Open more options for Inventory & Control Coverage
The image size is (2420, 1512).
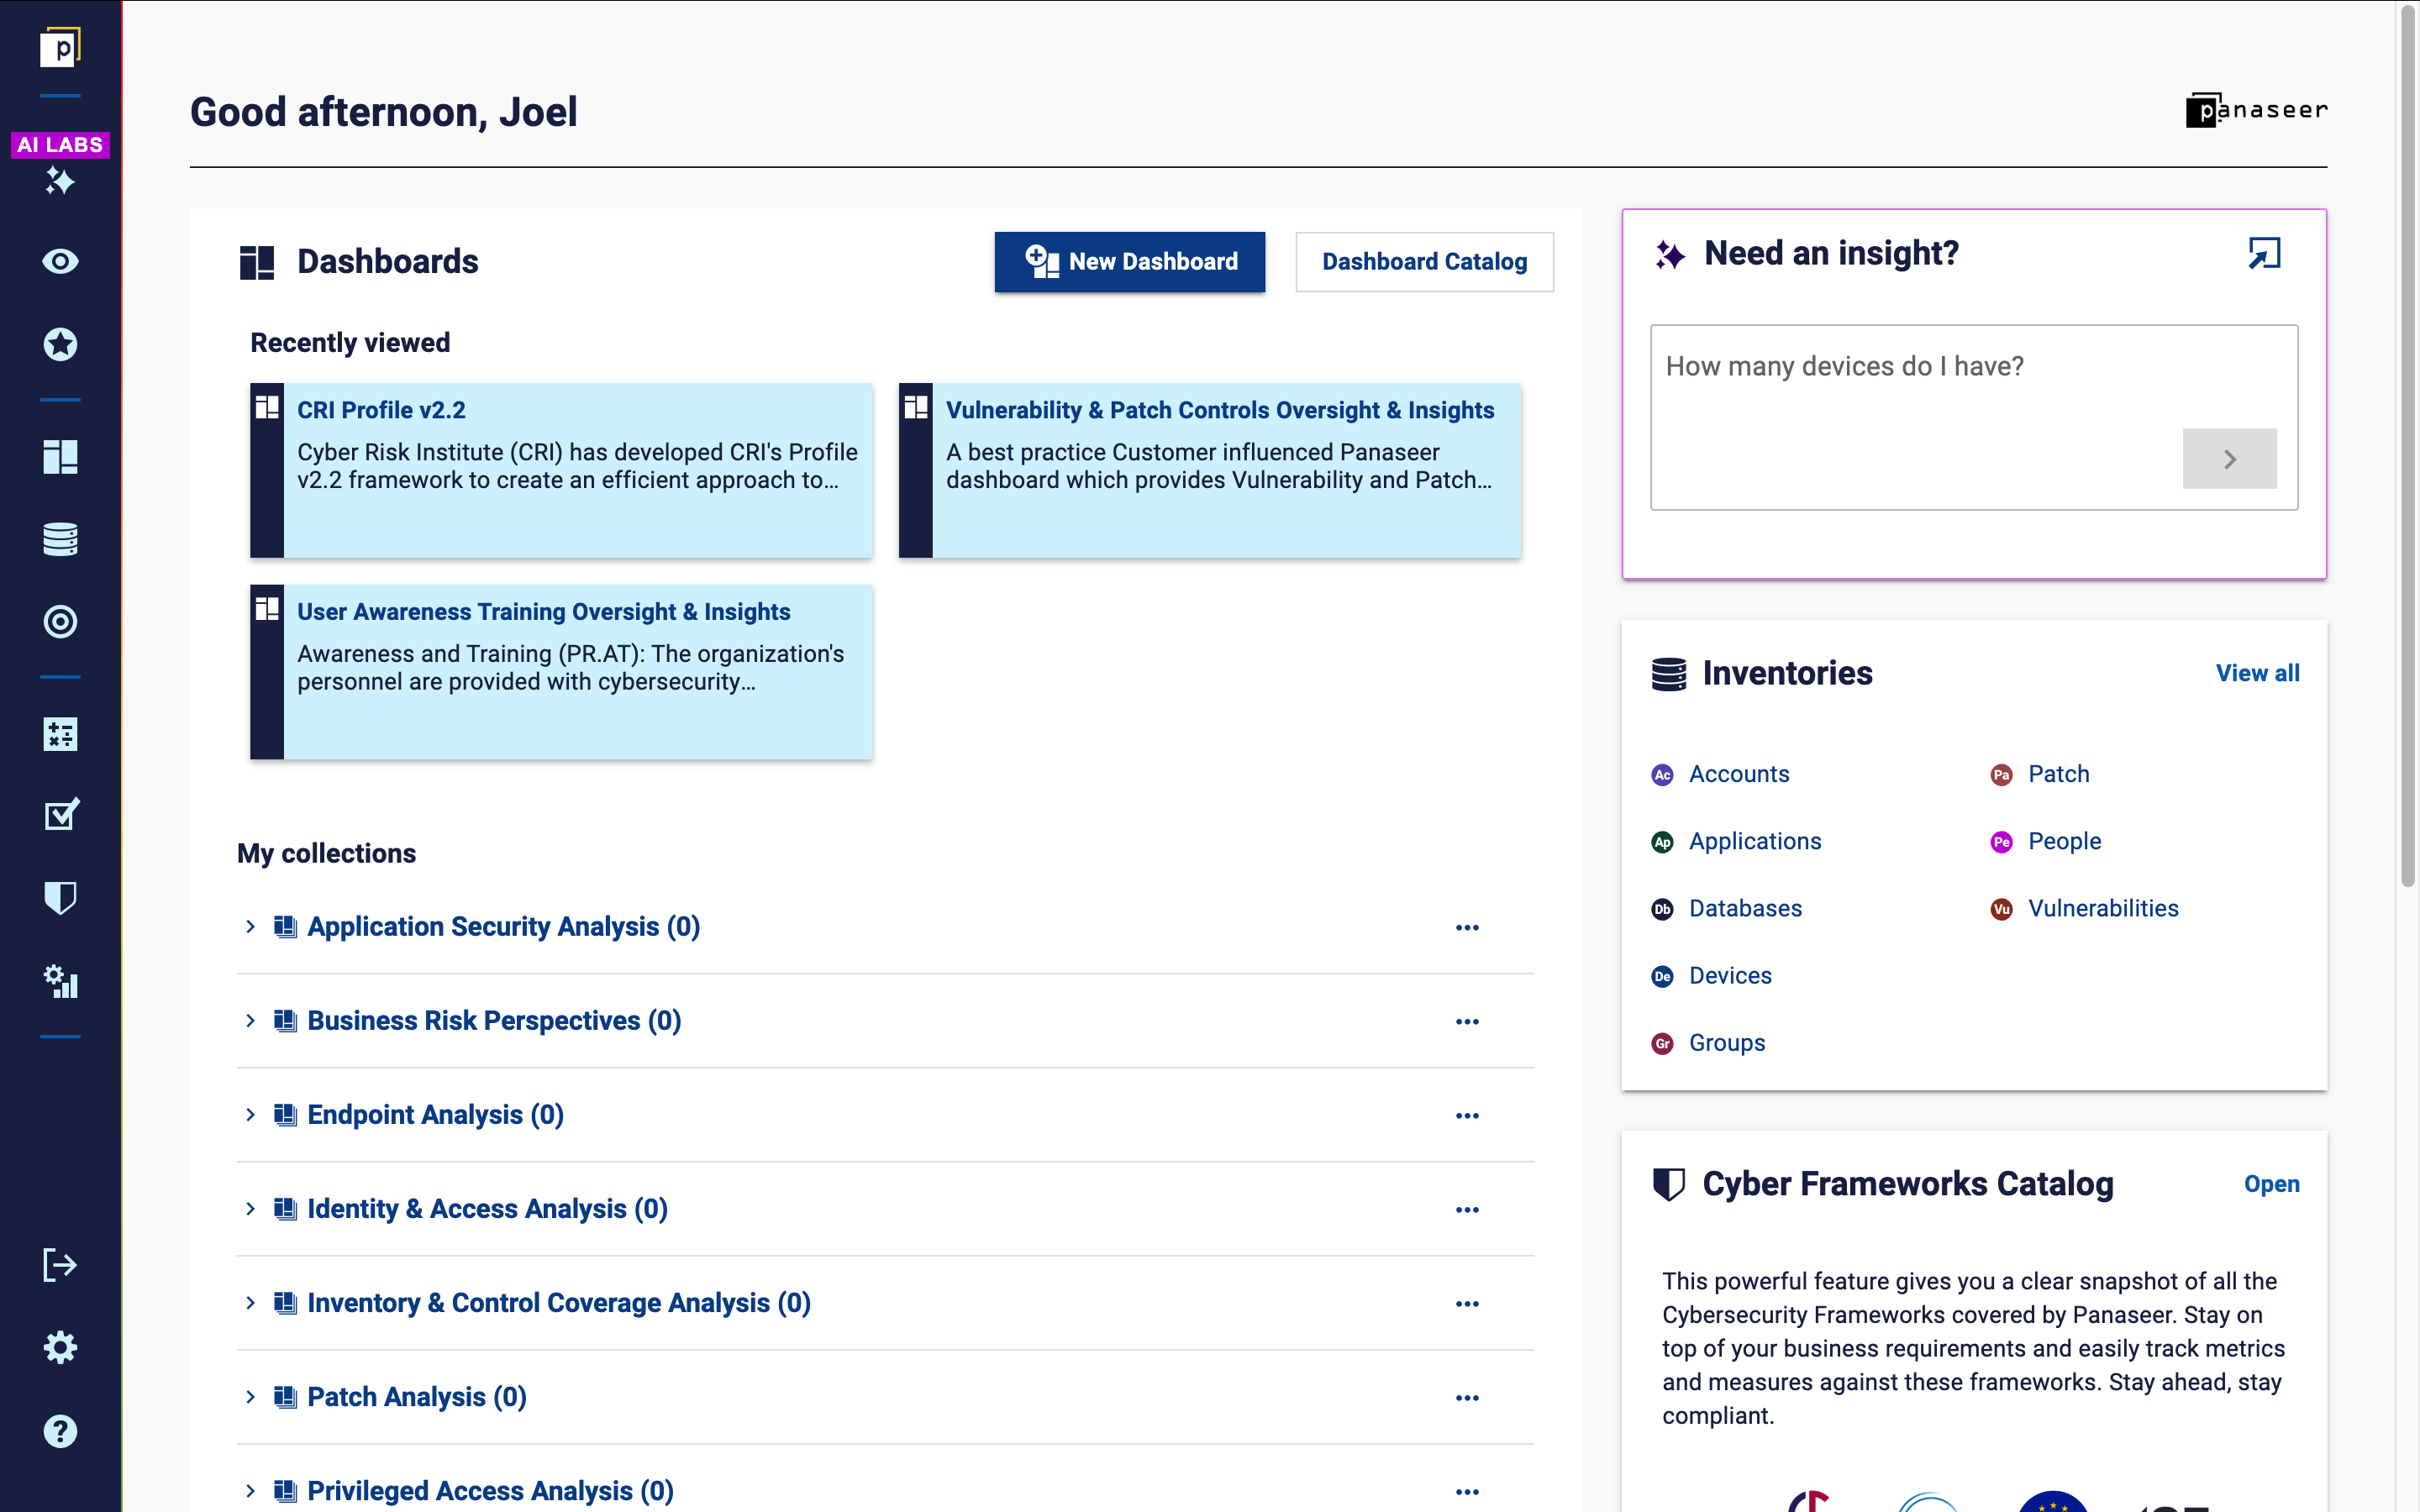coord(1467,1304)
